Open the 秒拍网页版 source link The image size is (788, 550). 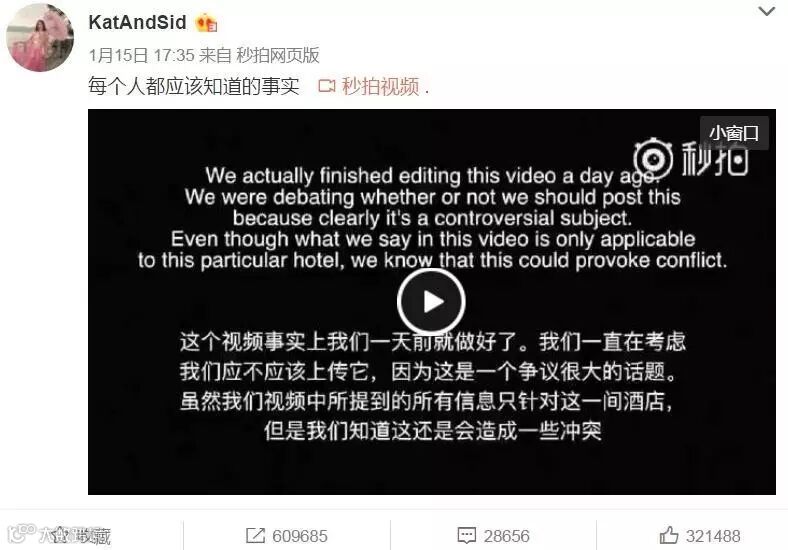point(278,55)
